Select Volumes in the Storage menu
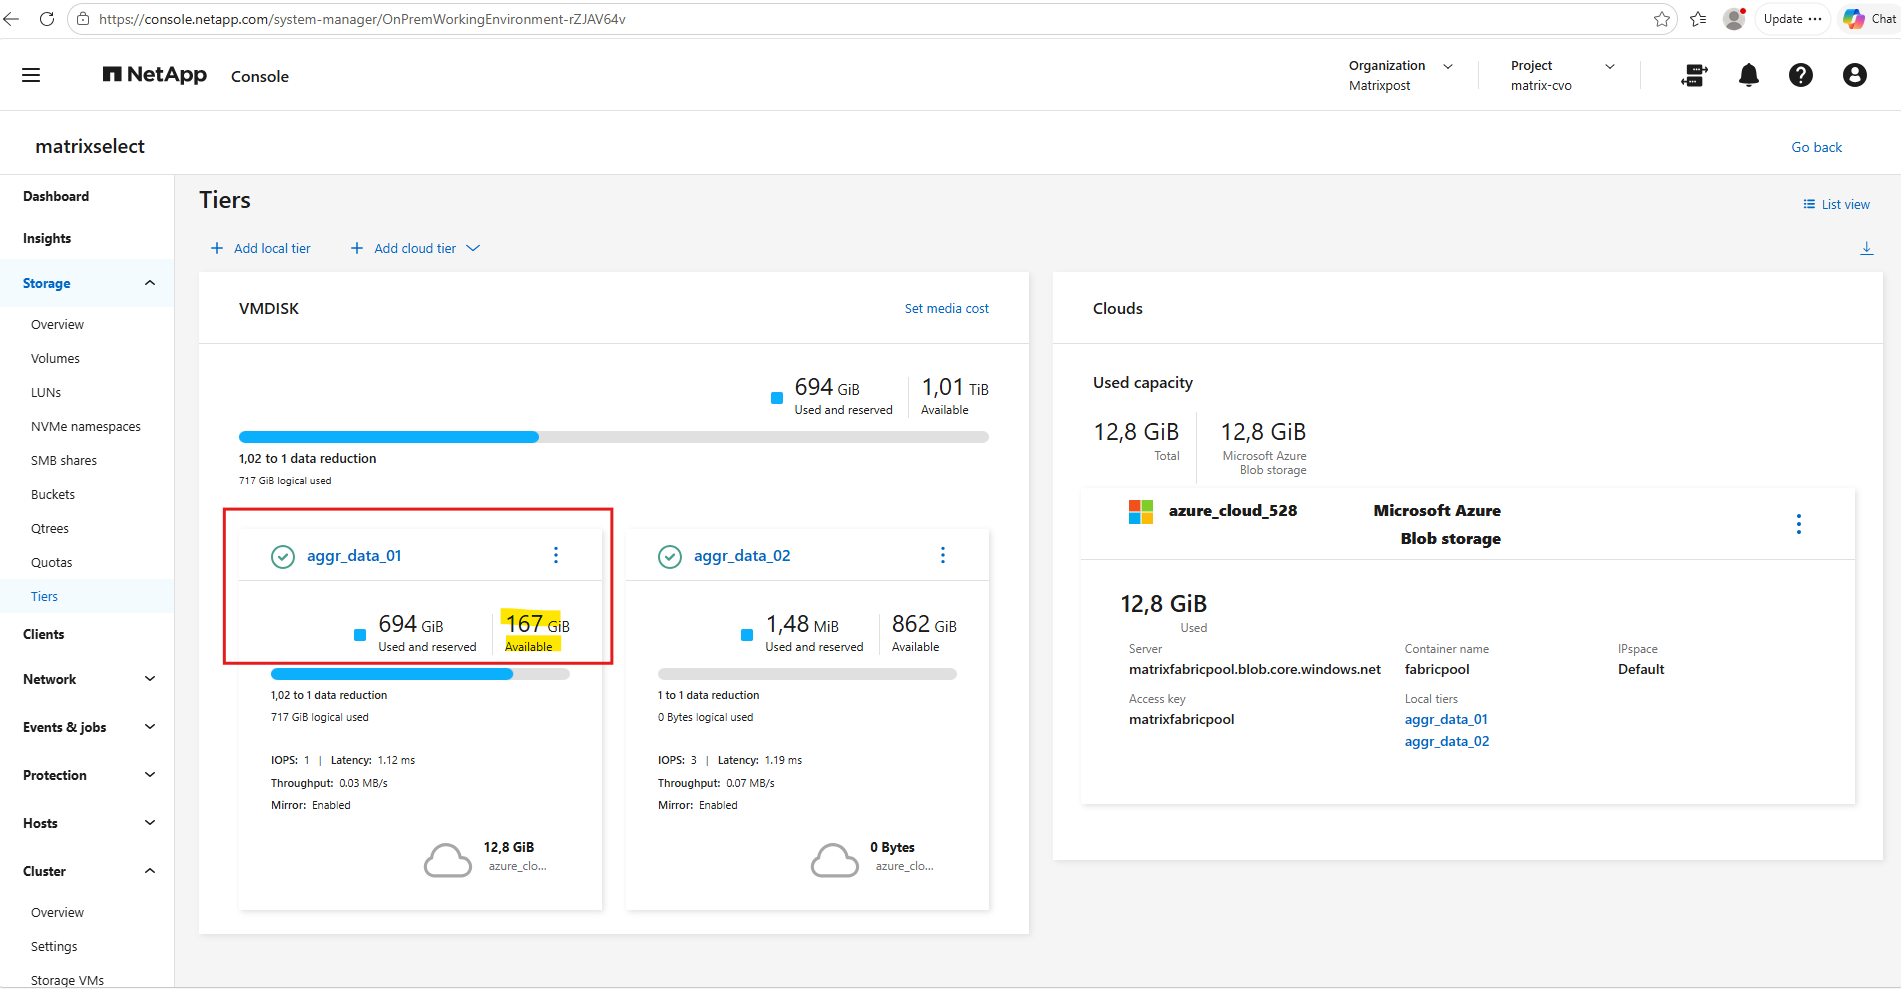 click(55, 358)
